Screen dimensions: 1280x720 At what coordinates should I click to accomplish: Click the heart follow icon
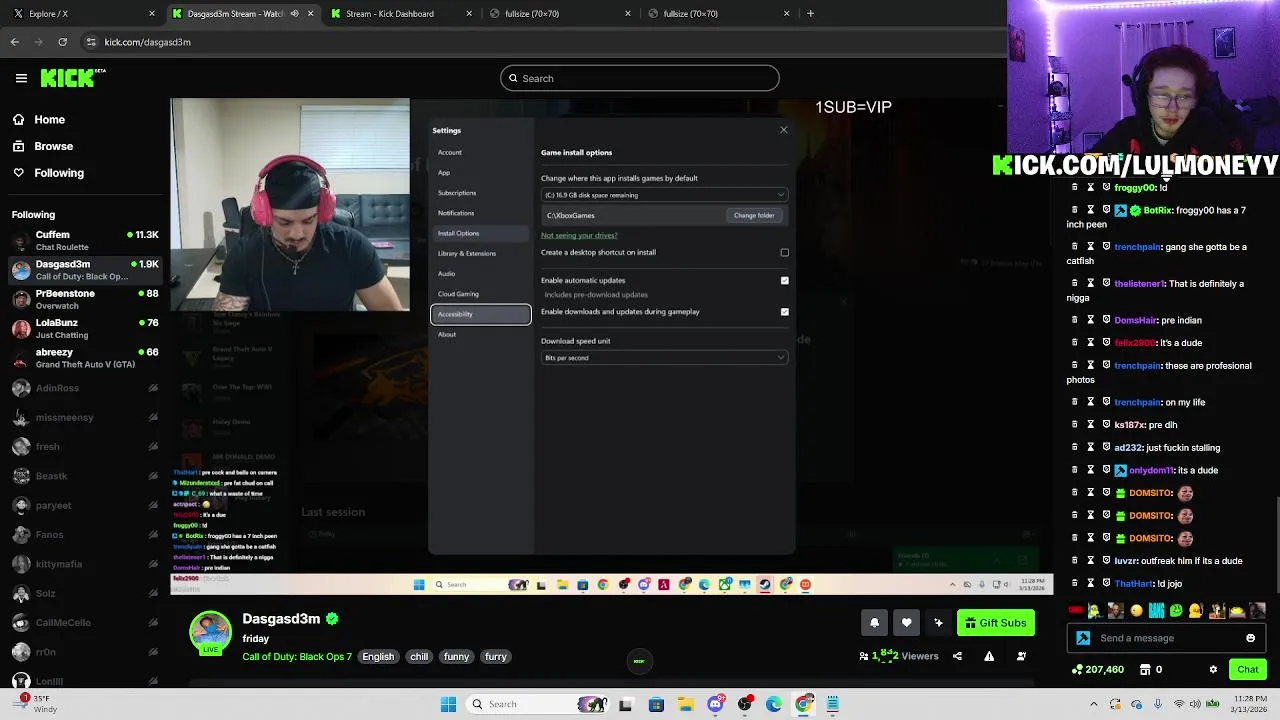906,623
